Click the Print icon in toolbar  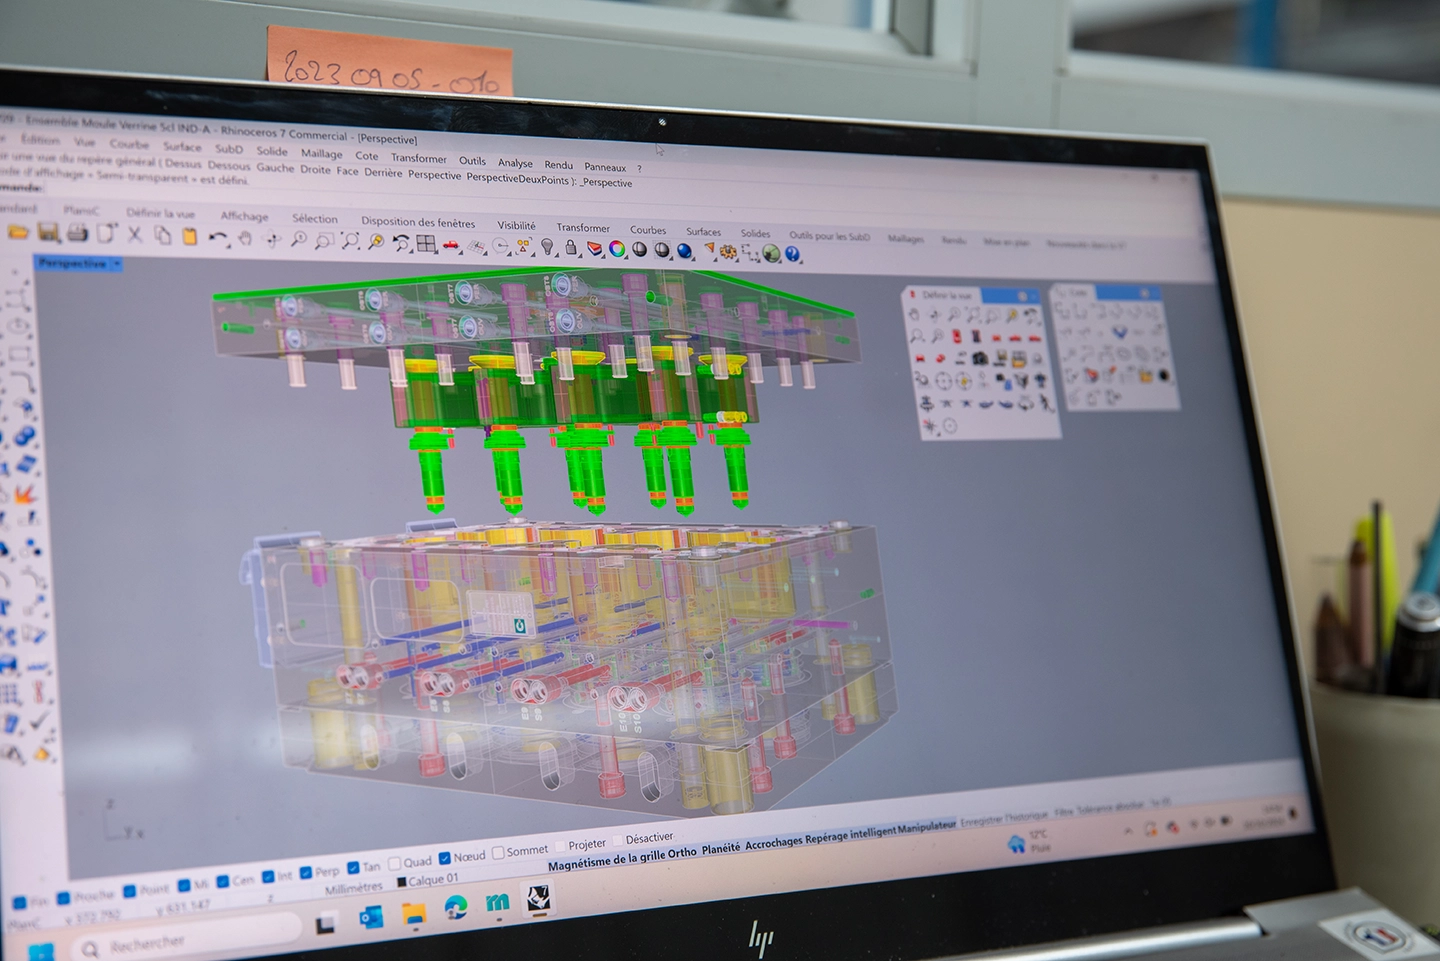click(x=77, y=233)
